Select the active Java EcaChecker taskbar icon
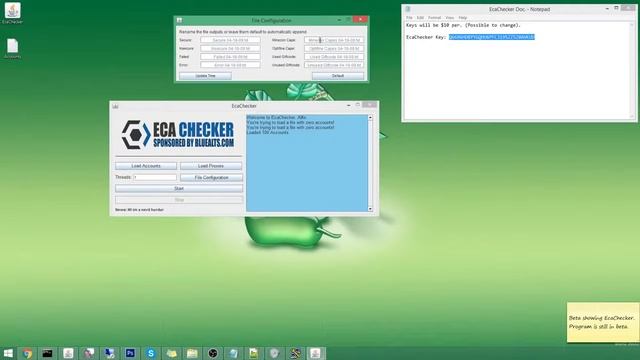Image resolution: width=640 pixels, height=360 pixels. coord(315,353)
